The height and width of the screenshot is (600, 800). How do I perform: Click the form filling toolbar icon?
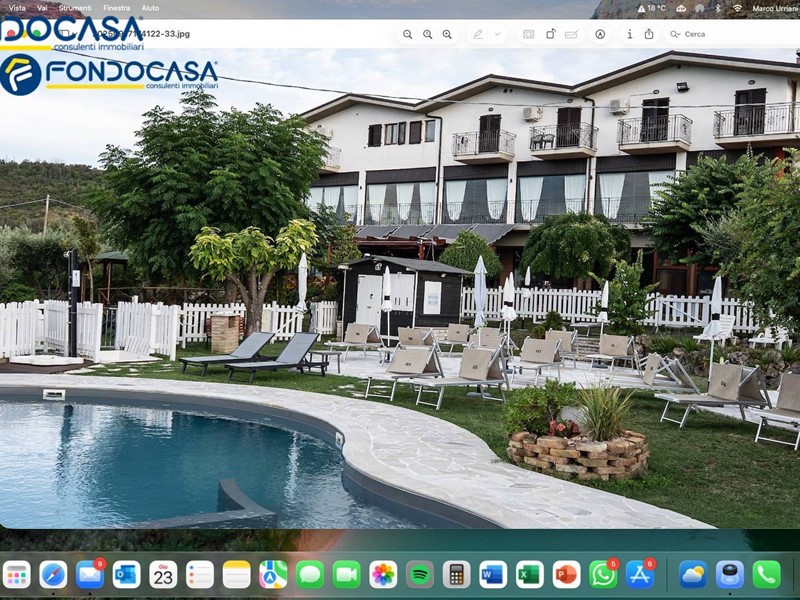pos(571,34)
